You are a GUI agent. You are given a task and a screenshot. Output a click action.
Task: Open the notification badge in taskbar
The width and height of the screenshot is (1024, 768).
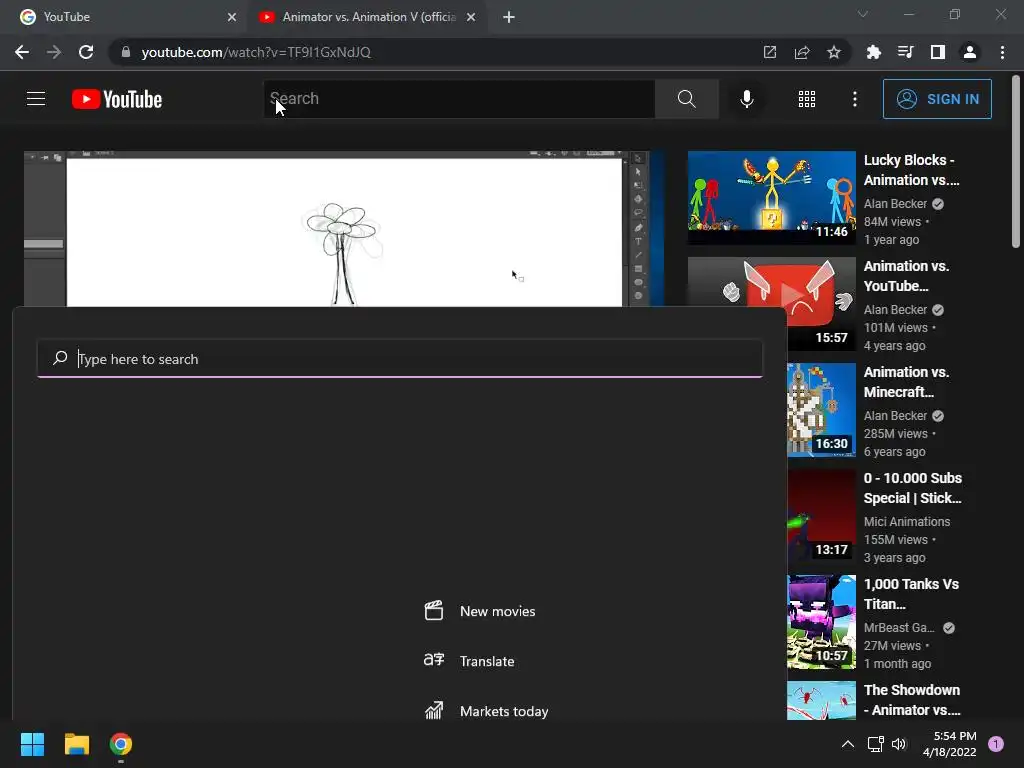click(995, 744)
